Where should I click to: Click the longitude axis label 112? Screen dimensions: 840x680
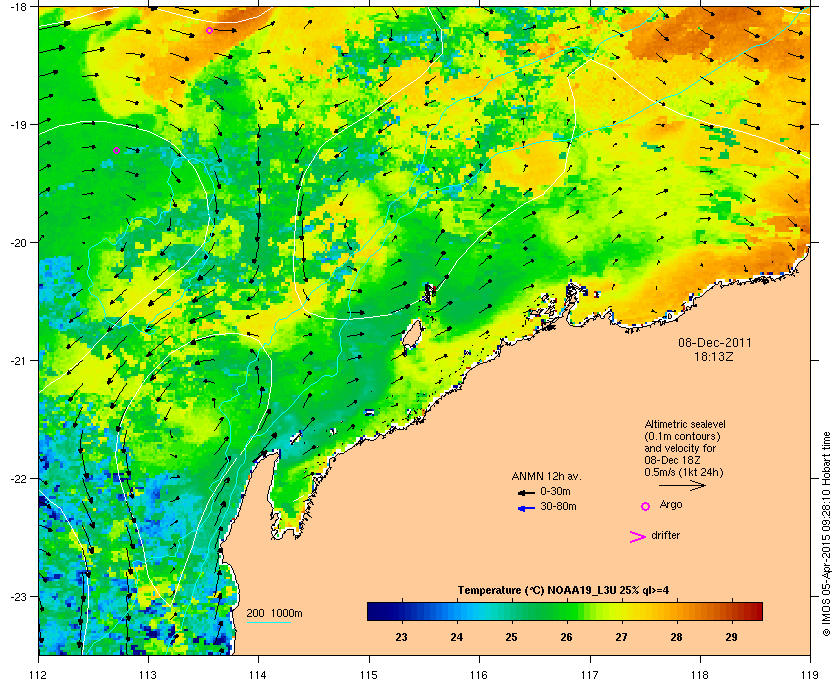39,674
